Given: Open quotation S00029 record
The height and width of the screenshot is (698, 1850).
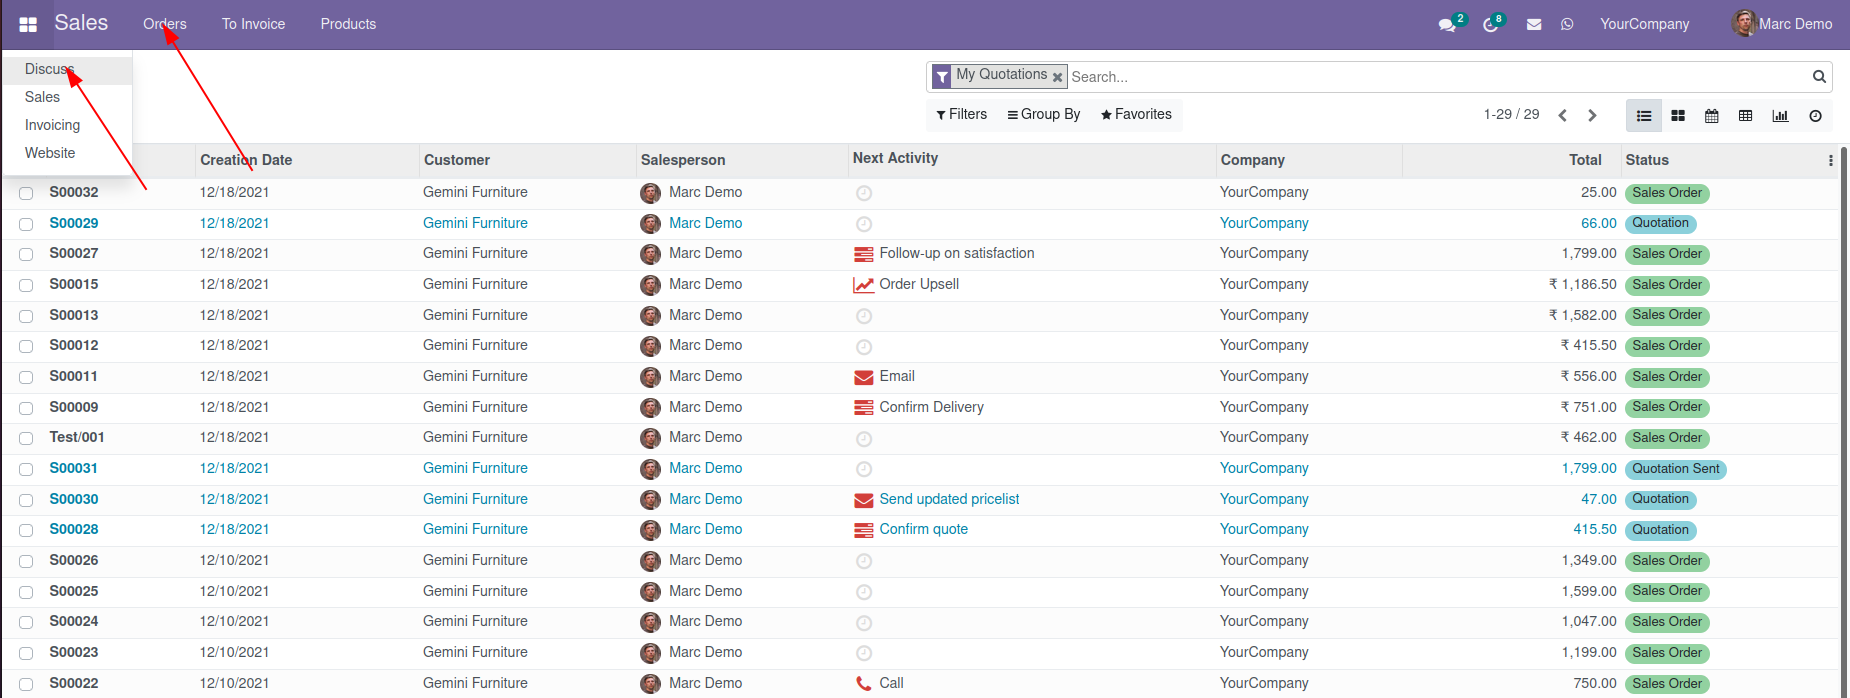Looking at the screenshot, I should pos(74,223).
